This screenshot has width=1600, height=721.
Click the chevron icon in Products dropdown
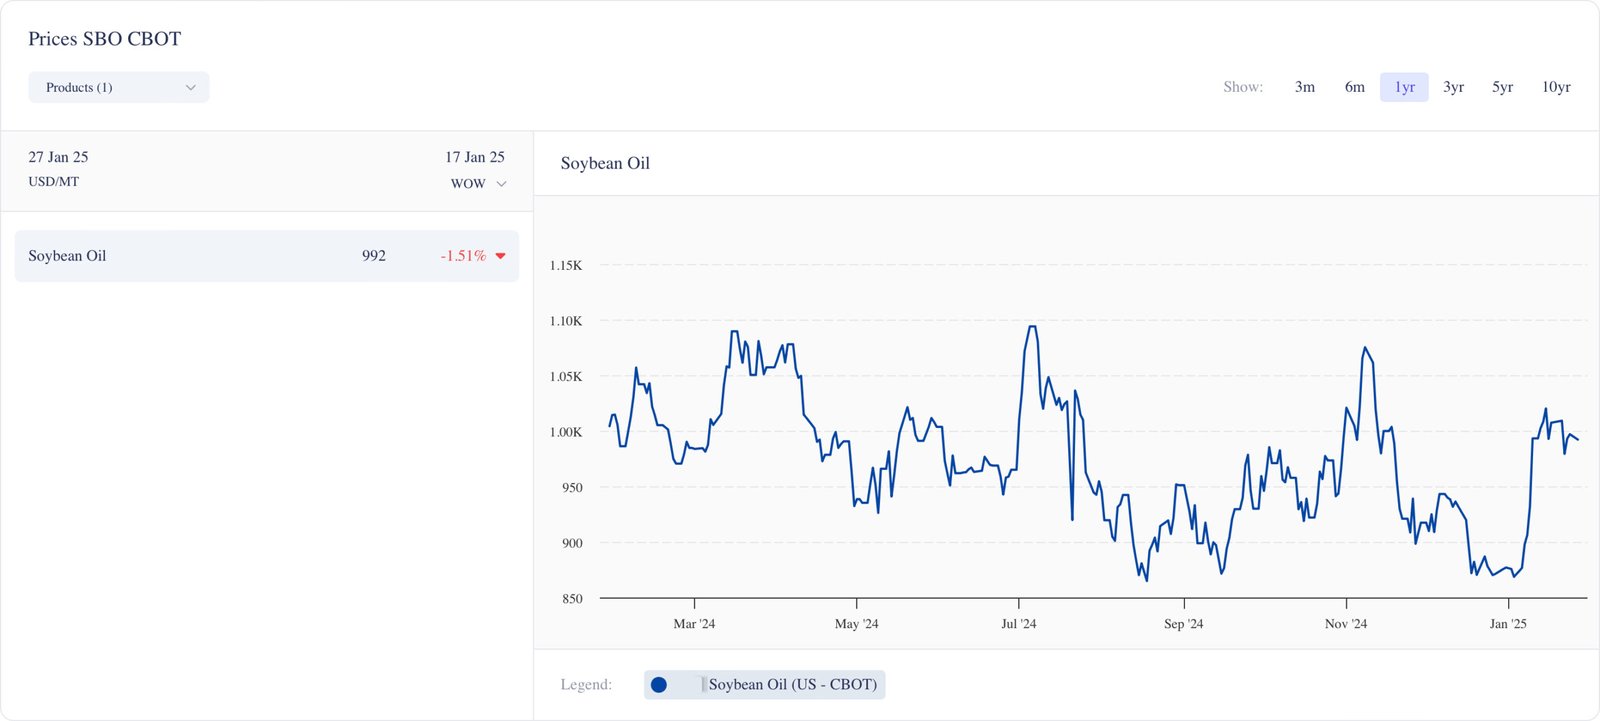191,88
